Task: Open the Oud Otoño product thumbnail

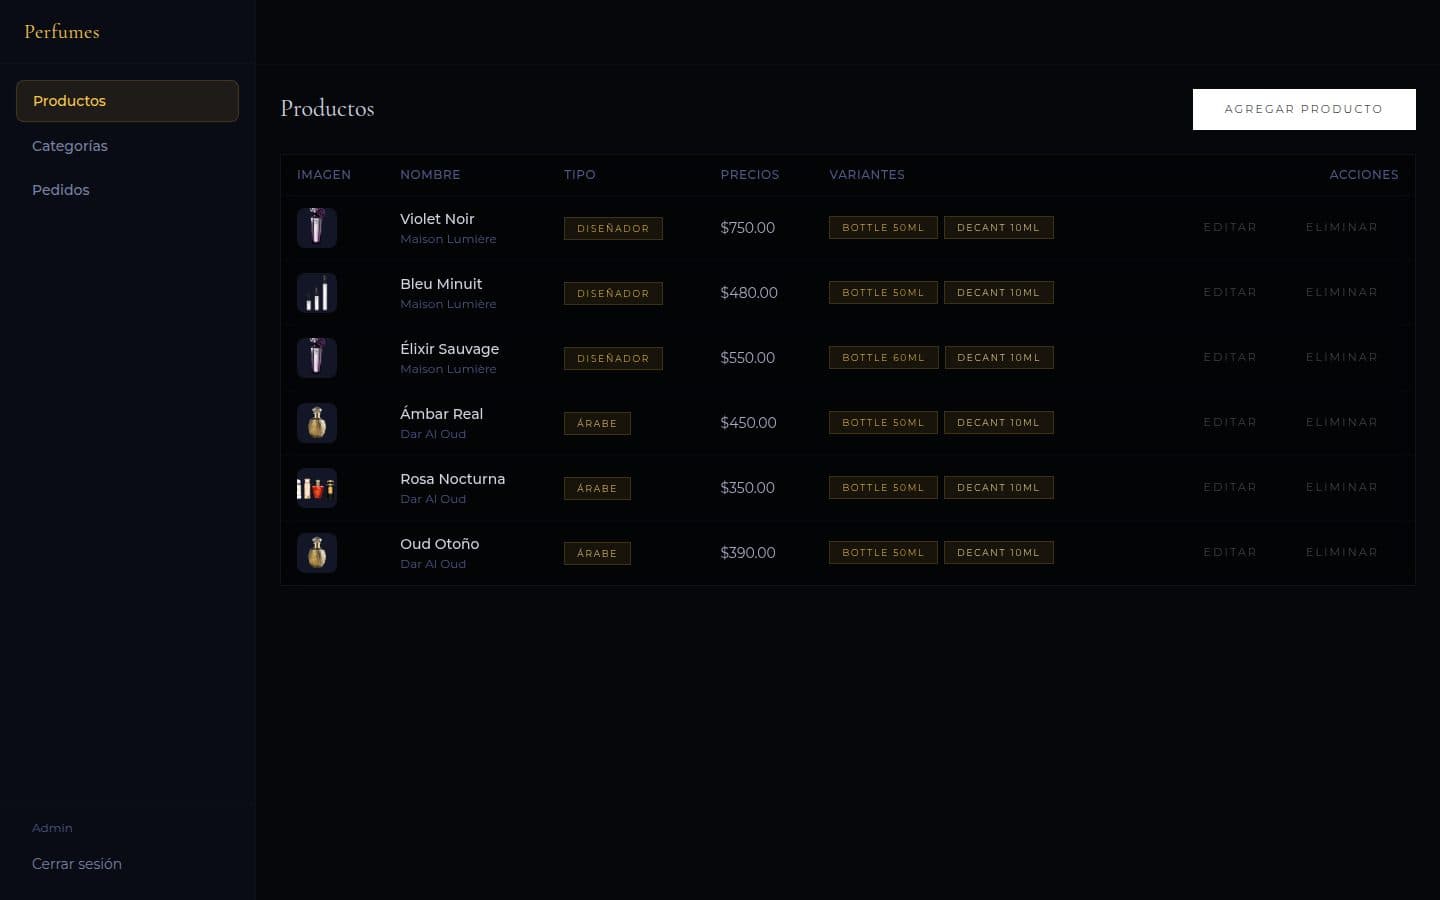Action: tap(317, 553)
